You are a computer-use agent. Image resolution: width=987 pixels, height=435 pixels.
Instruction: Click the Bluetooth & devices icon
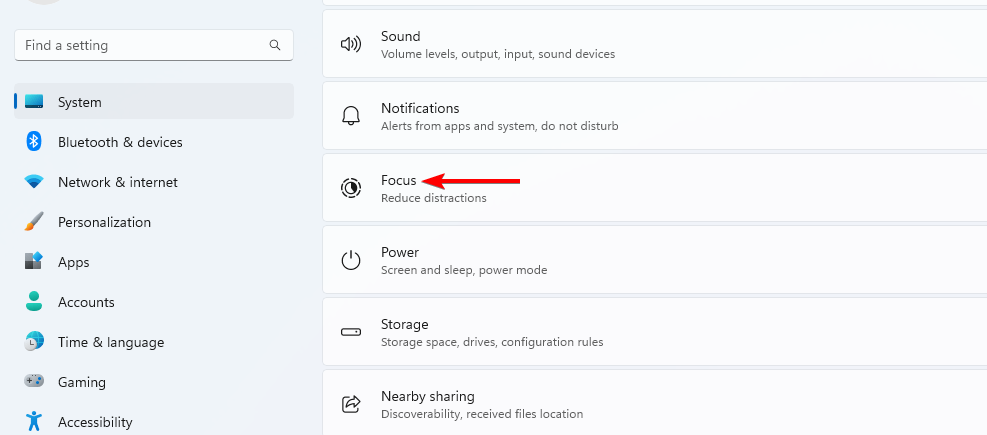click(x=34, y=142)
